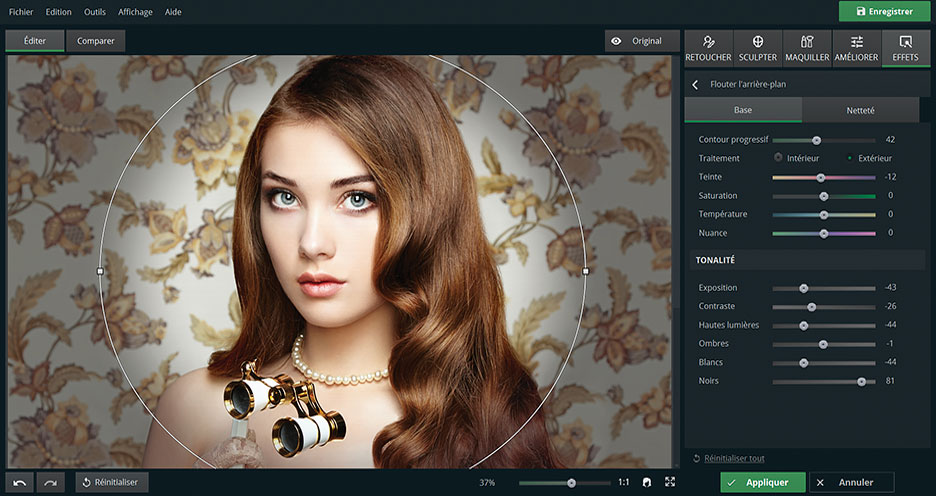Go back from Flouter l'arrière-plan panel
Viewport: 936px width, 496px height.
pos(696,85)
